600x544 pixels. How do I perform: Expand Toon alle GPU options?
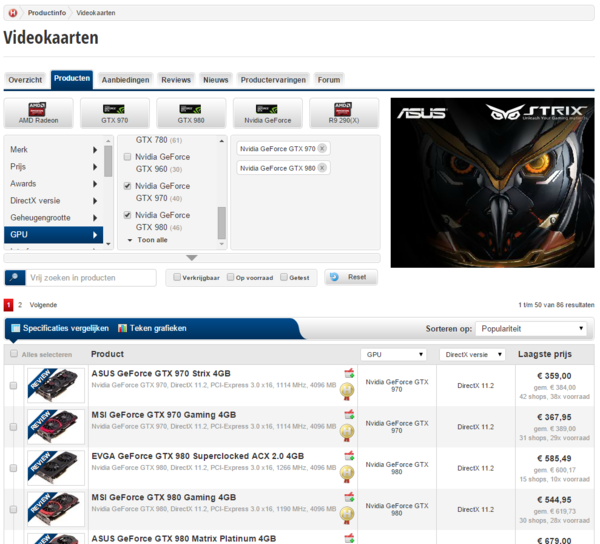[x=148, y=240]
